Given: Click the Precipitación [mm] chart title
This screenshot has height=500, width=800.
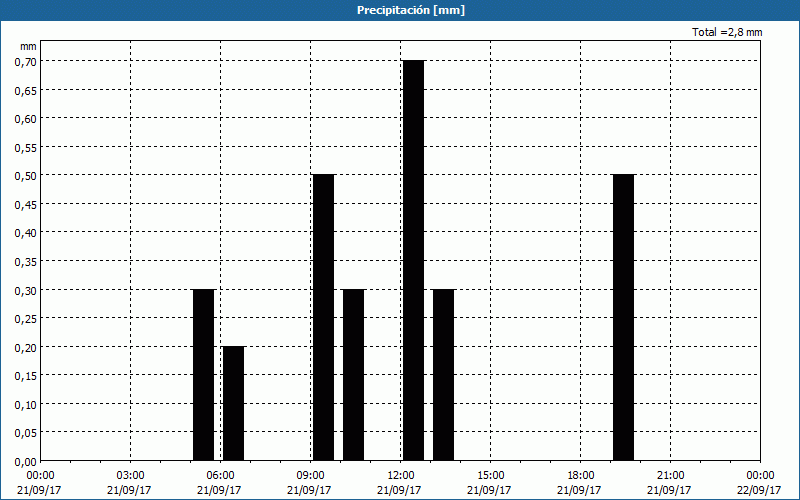Looking at the screenshot, I should 411,10.
